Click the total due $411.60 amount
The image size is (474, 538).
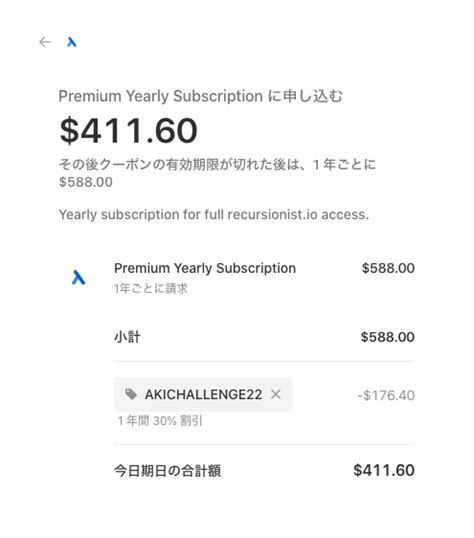(x=384, y=470)
